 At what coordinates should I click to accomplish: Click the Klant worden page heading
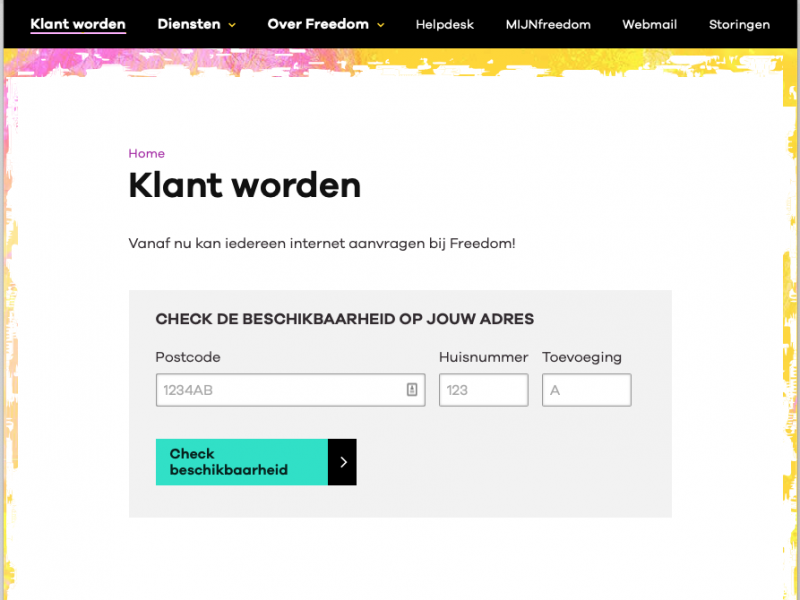point(245,185)
